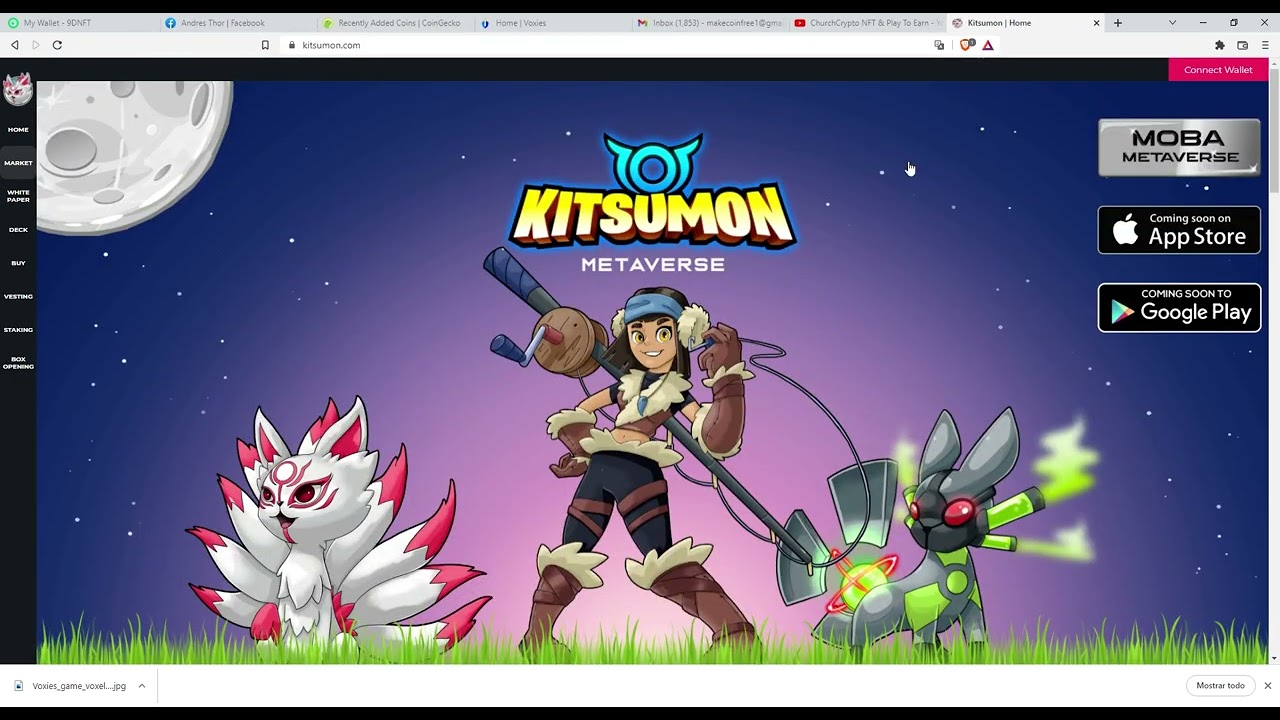
Task: Click the Mostrar todo downloads button
Action: [x=1221, y=686]
